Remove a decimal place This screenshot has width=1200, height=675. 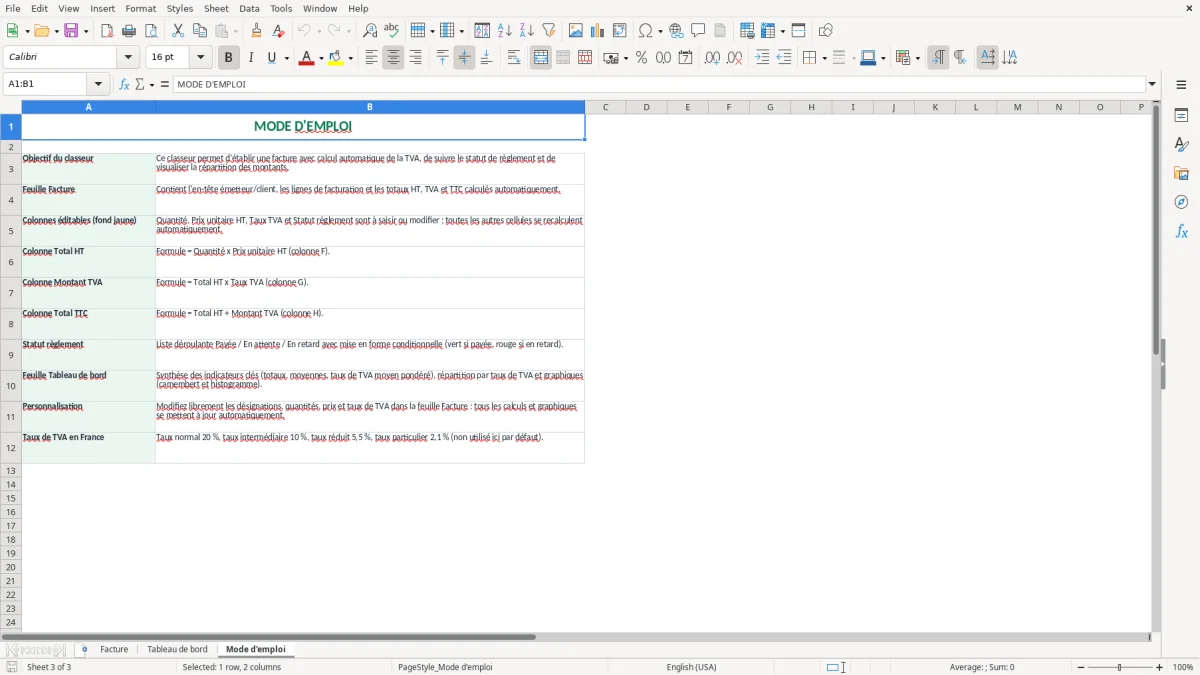pos(734,58)
